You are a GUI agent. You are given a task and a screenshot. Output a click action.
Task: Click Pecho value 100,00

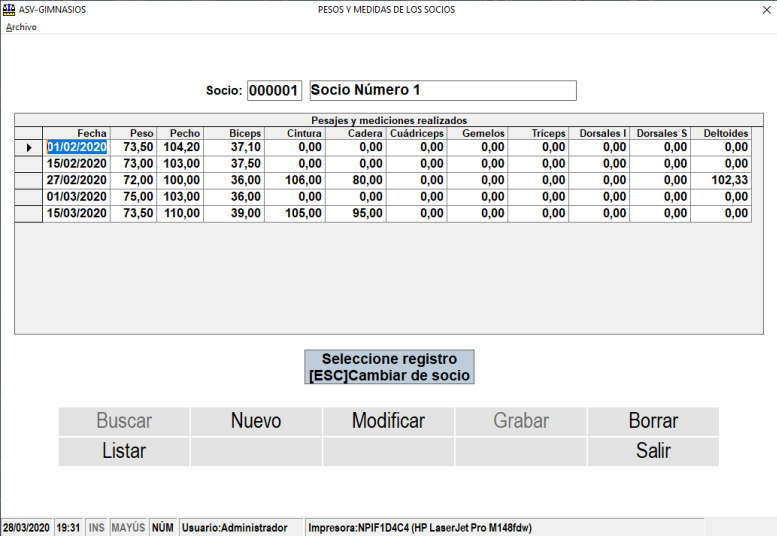180,180
